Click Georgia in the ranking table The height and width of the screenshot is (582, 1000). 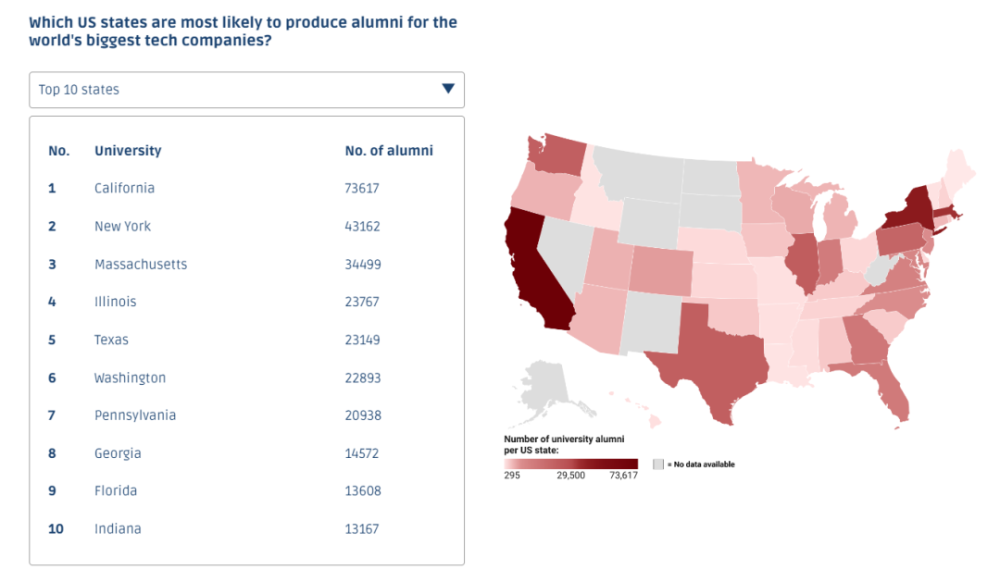click(x=117, y=453)
